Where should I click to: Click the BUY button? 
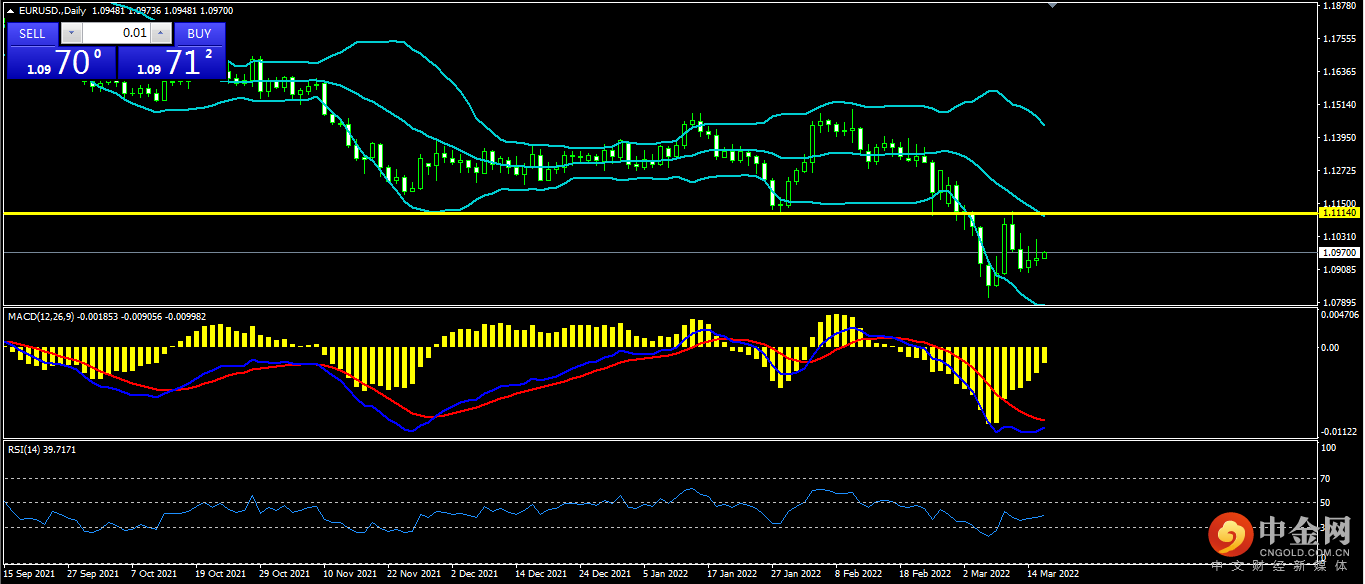point(199,33)
